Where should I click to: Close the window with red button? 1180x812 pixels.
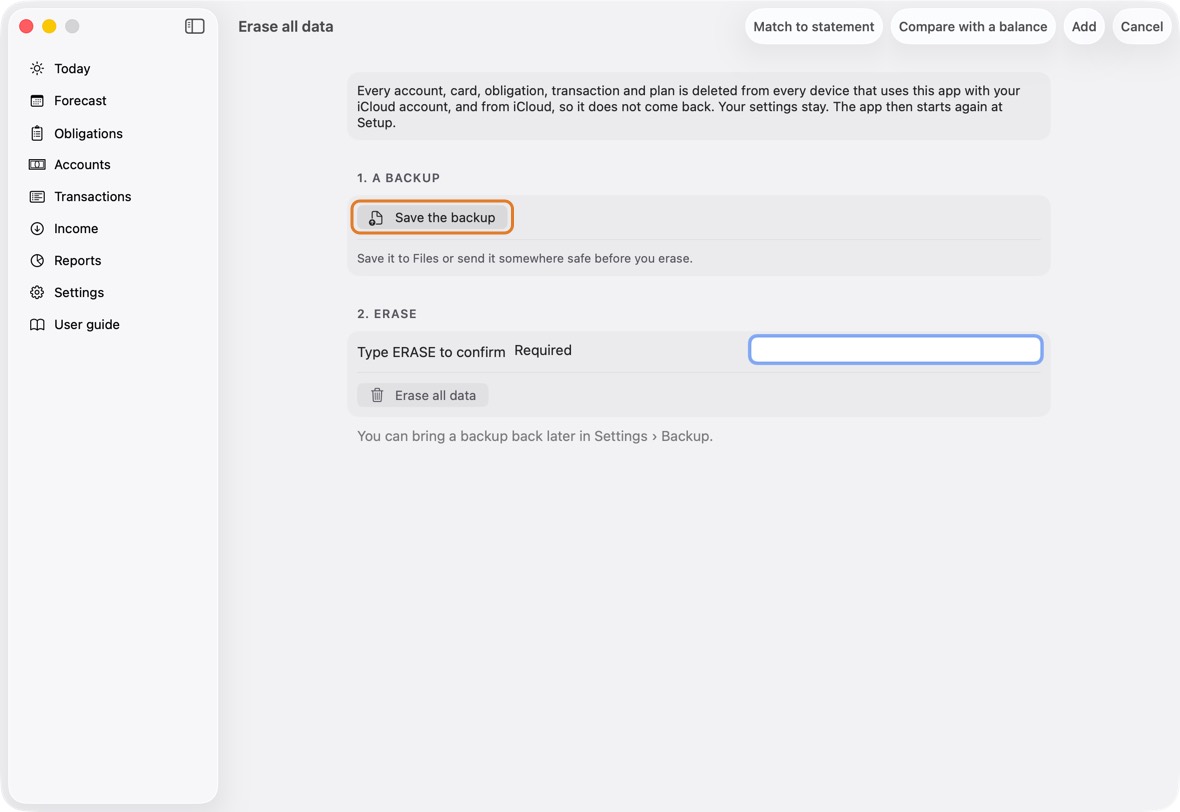click(x=26, y=26)
